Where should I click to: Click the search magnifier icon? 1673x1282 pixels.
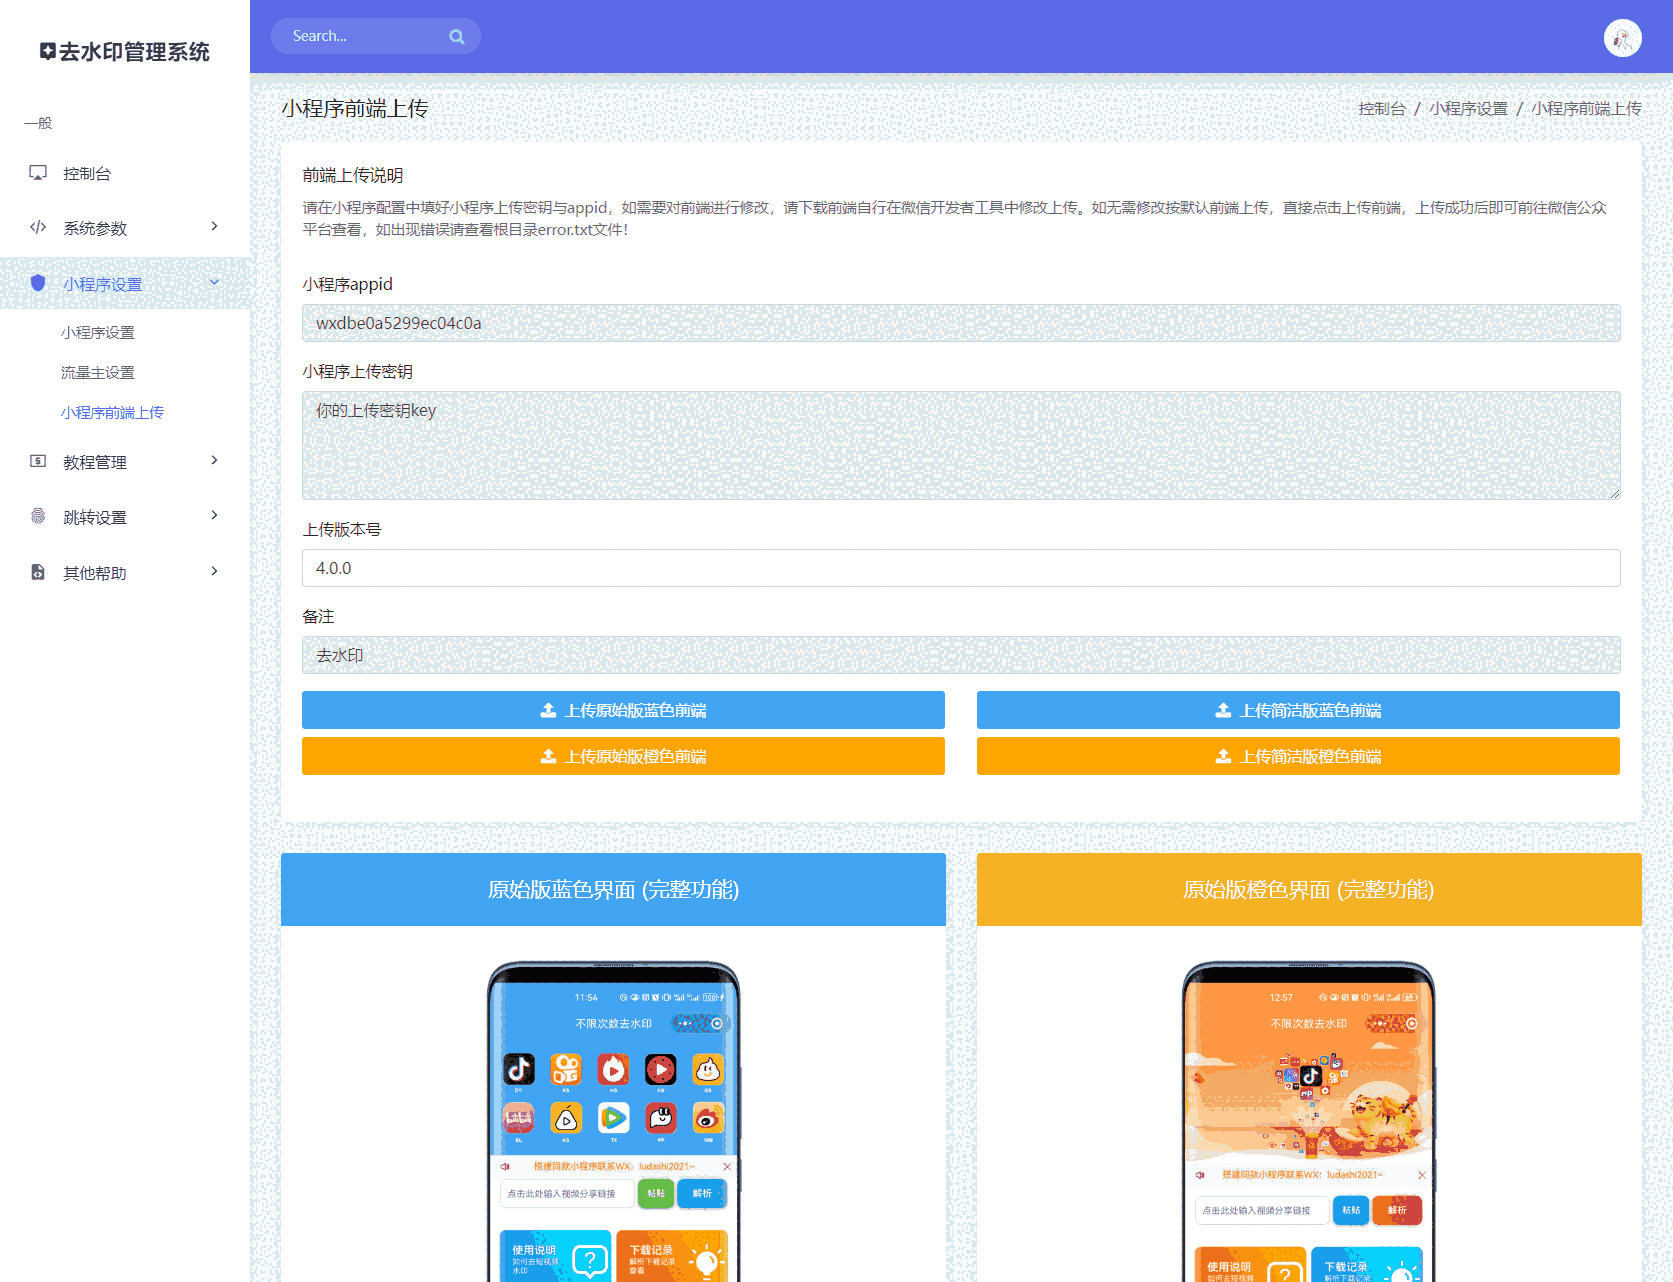(457, 37)
